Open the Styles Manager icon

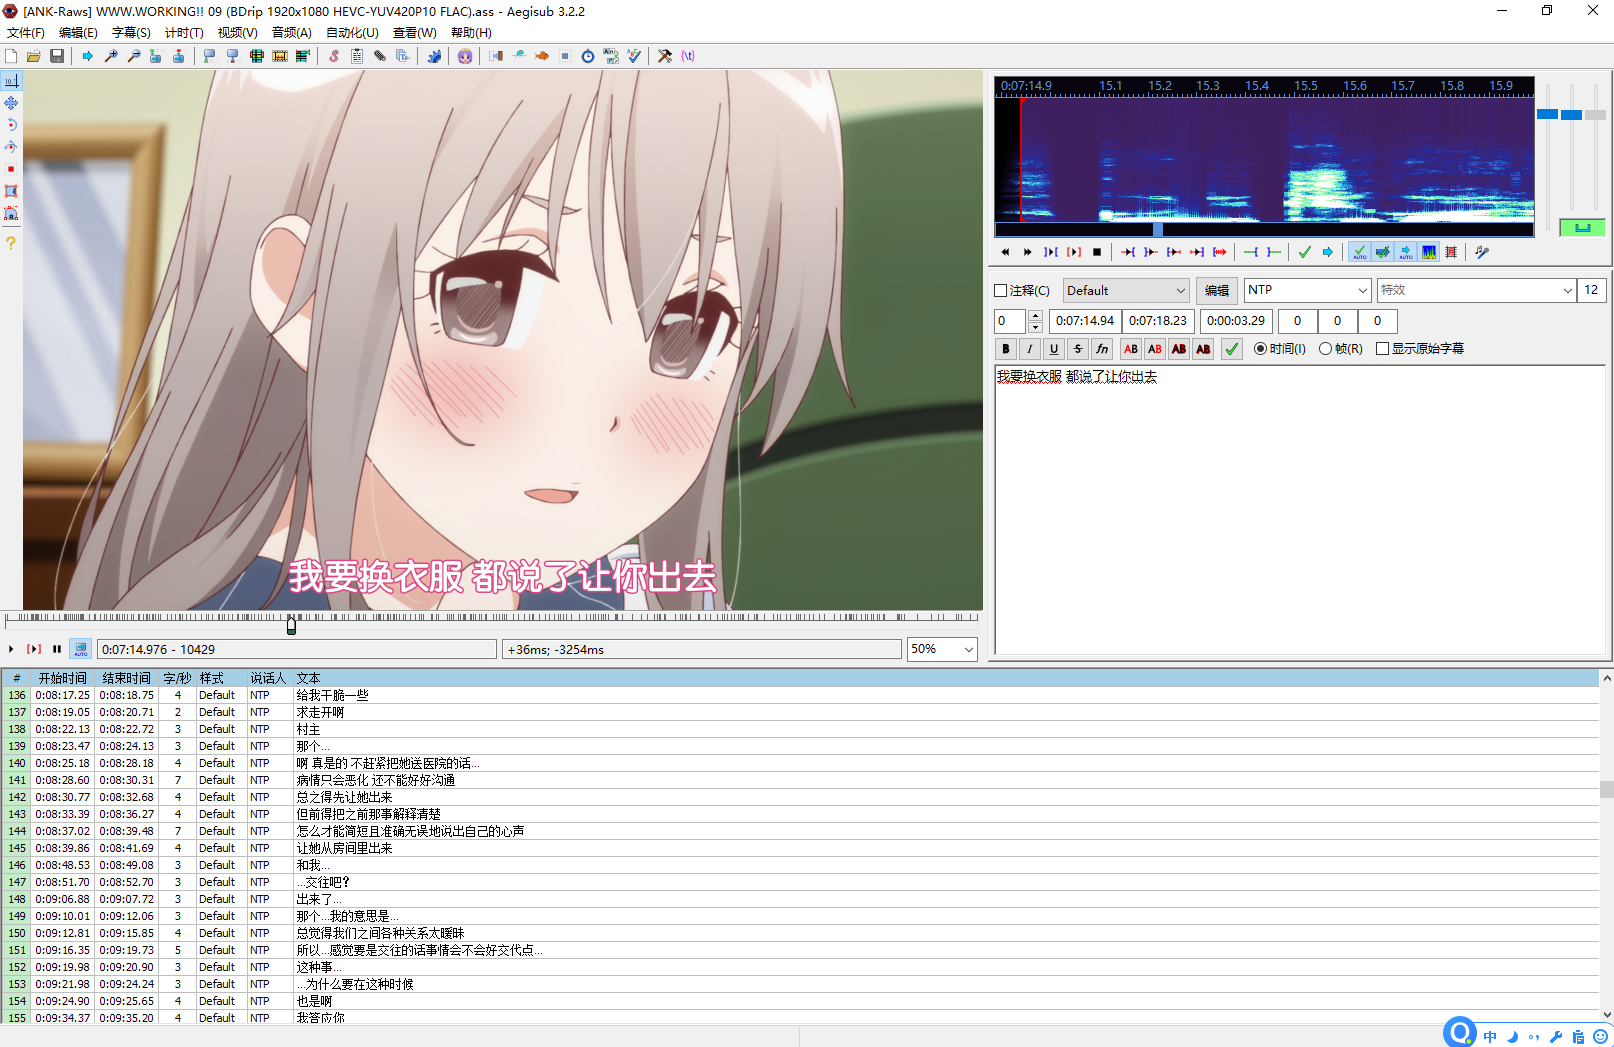pos(334,56)
